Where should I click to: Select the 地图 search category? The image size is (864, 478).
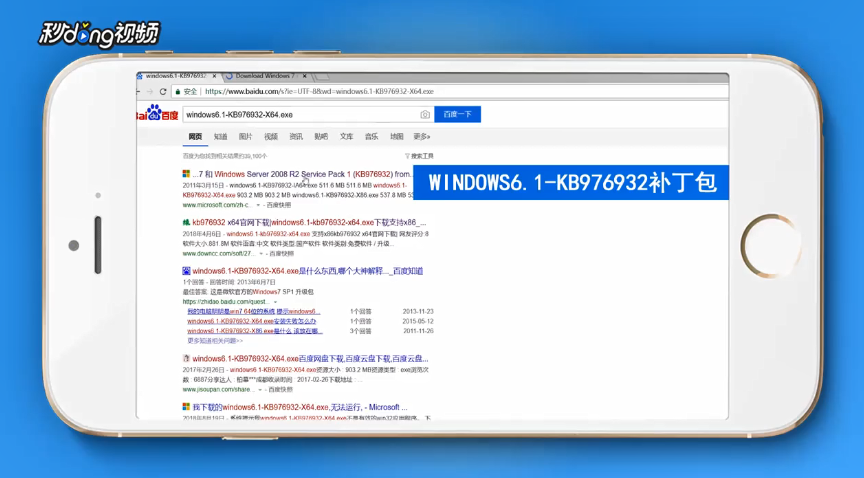pyautogui.click(x=397, y=137)
